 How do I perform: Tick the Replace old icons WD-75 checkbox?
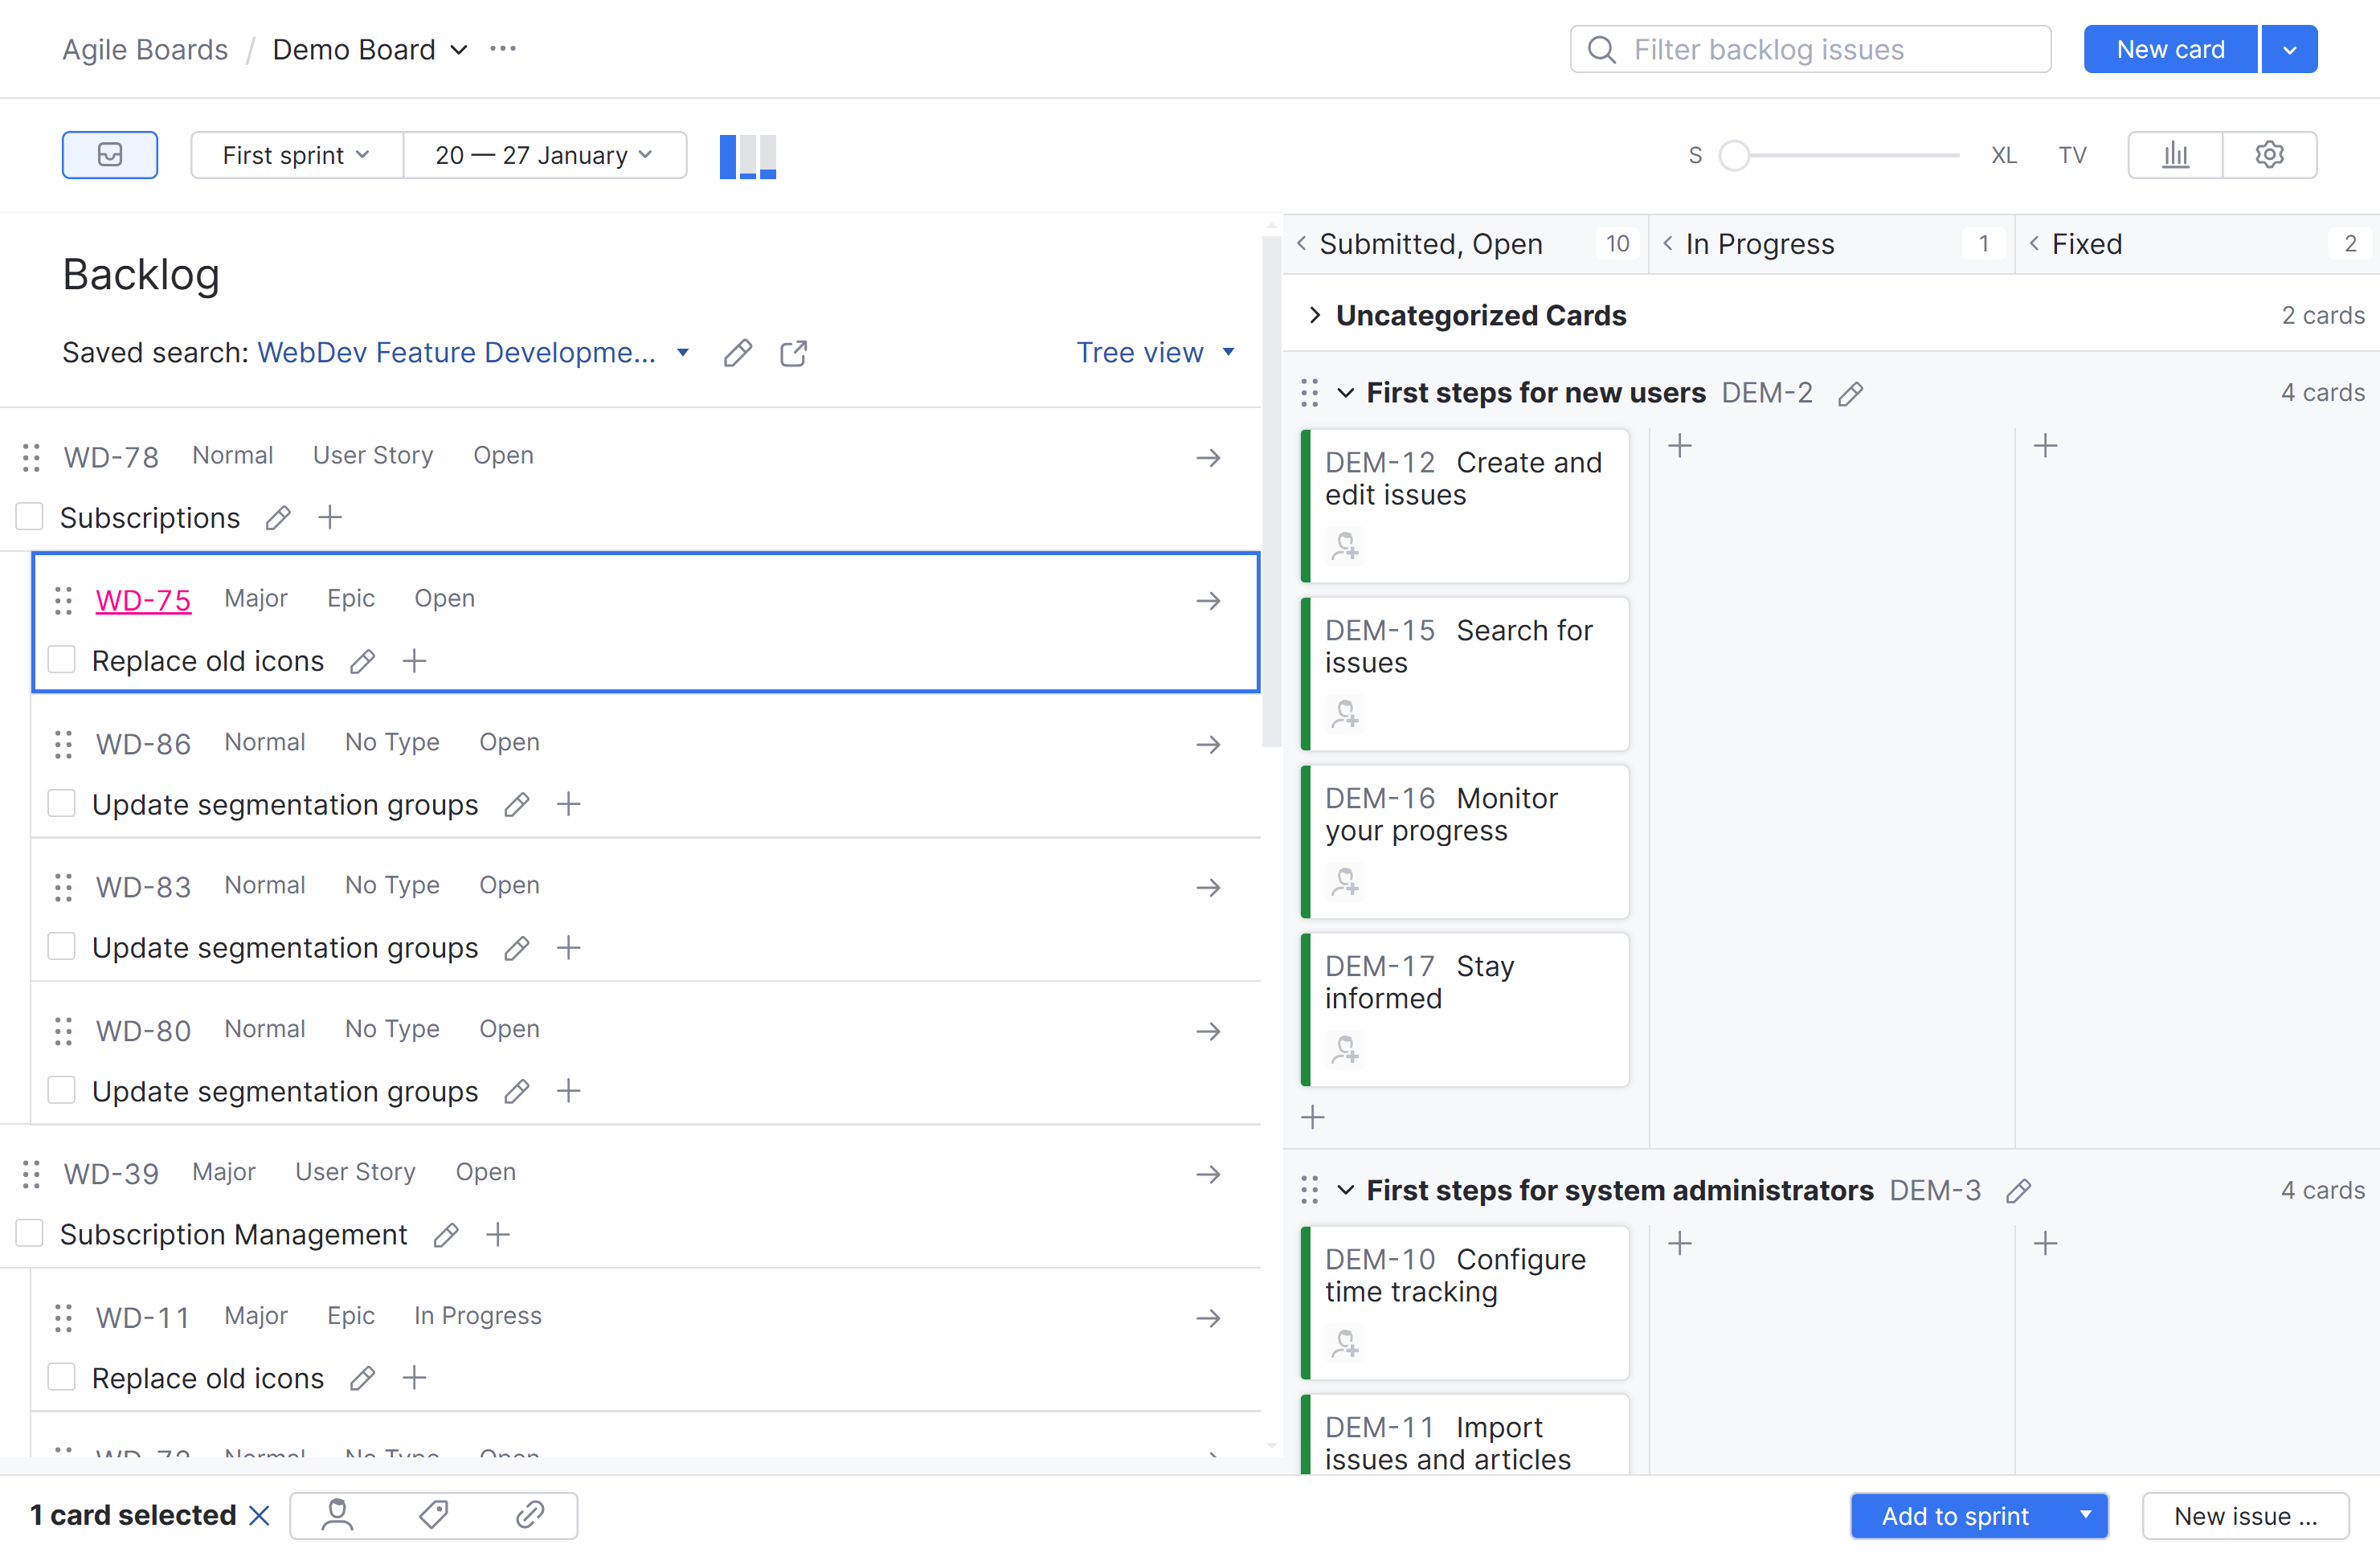tap(62, 660)
